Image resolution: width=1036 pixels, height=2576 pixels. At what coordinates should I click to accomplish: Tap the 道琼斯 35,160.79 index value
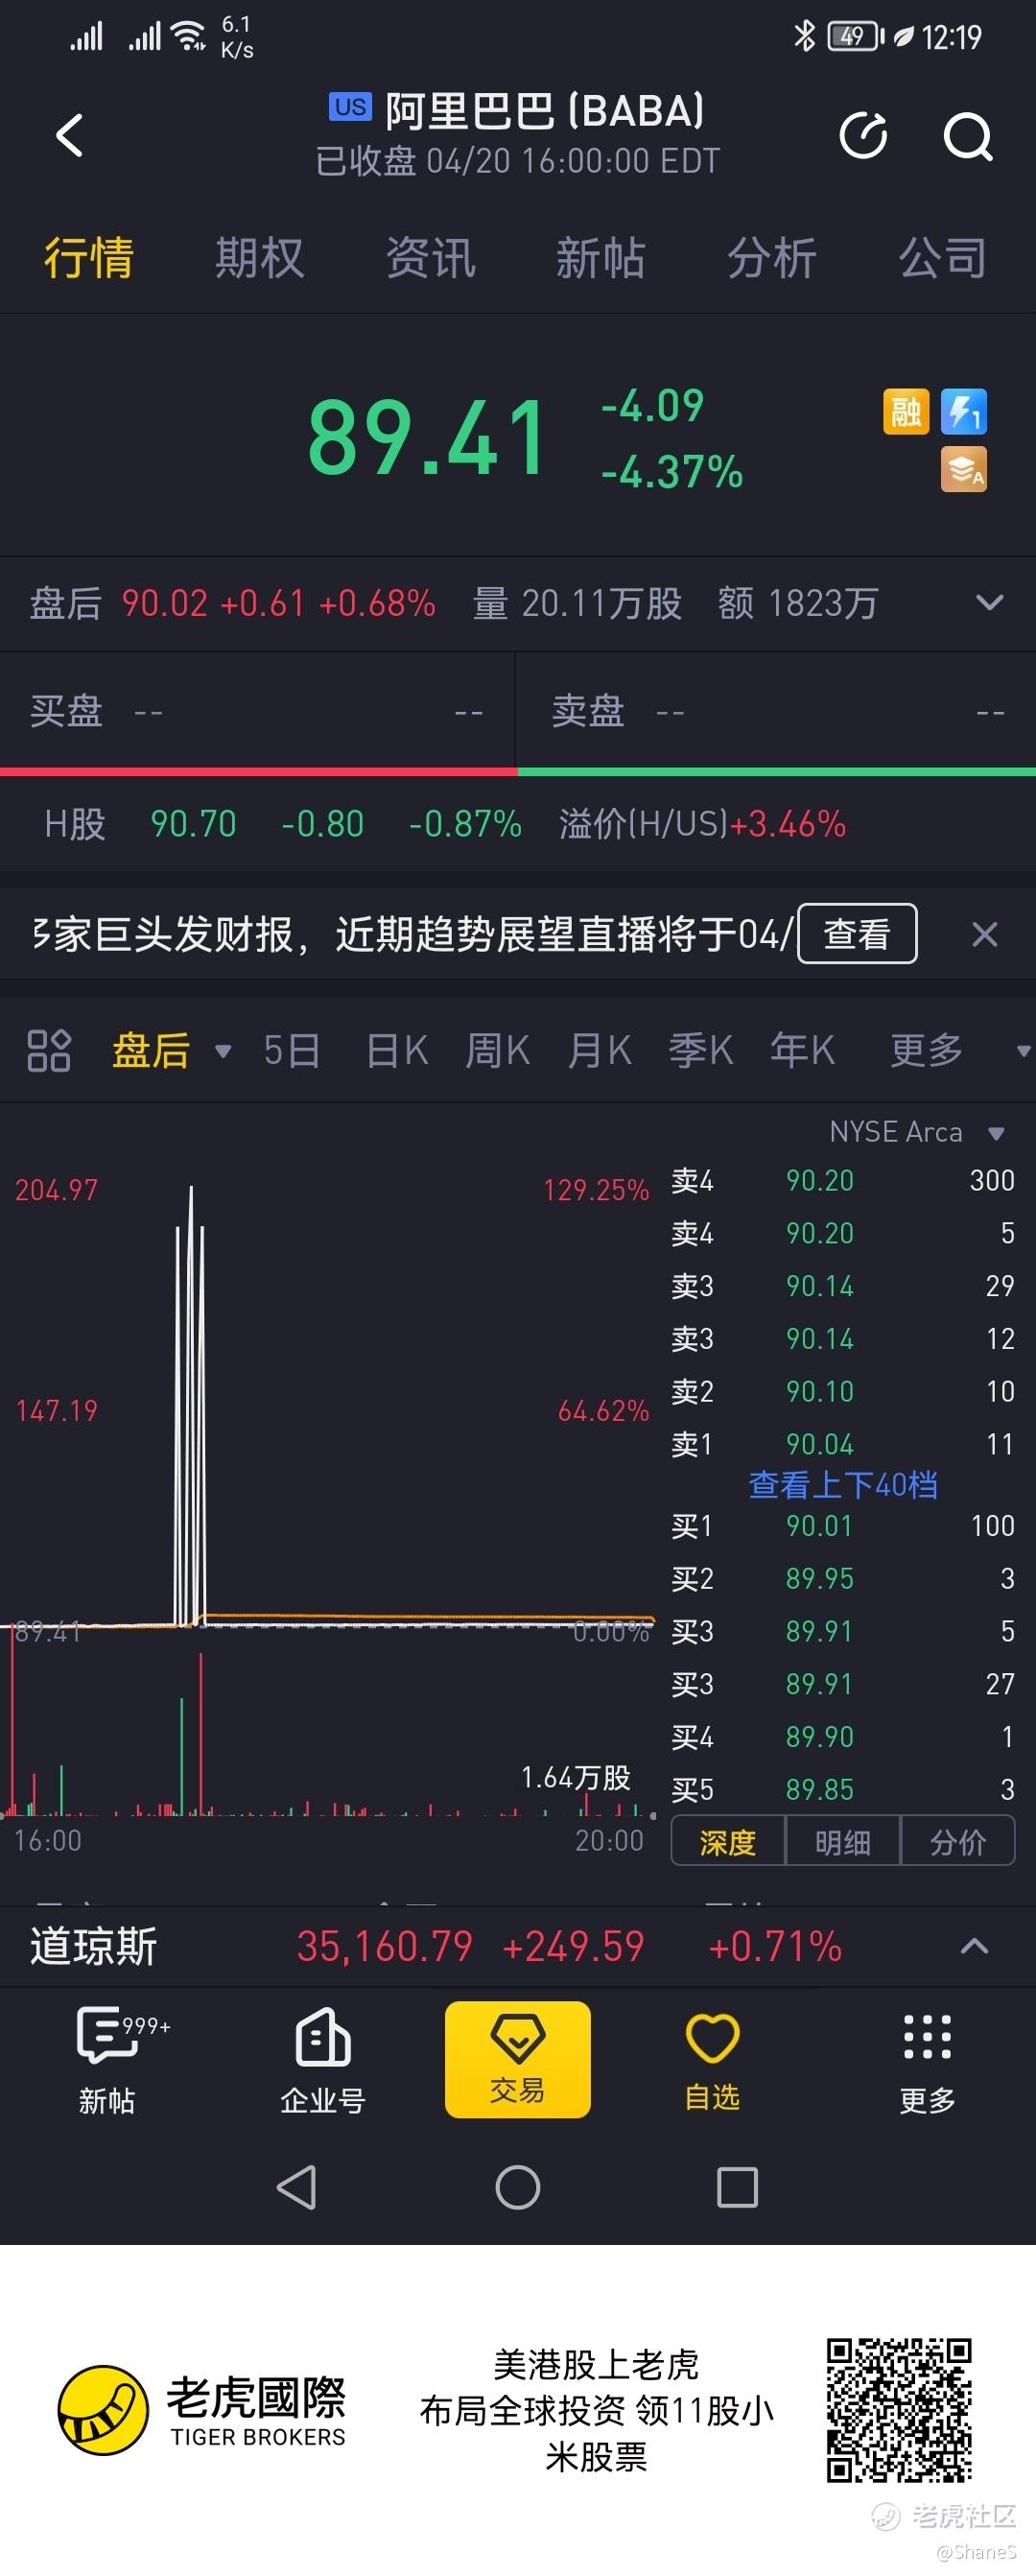point(384,1946)
